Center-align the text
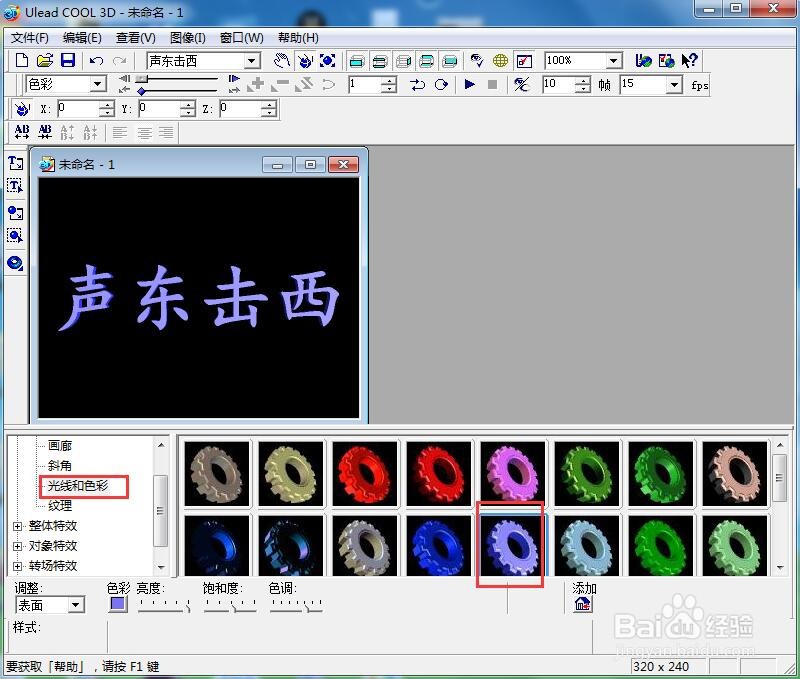This screenshot has width=800, height=679. 144,133
